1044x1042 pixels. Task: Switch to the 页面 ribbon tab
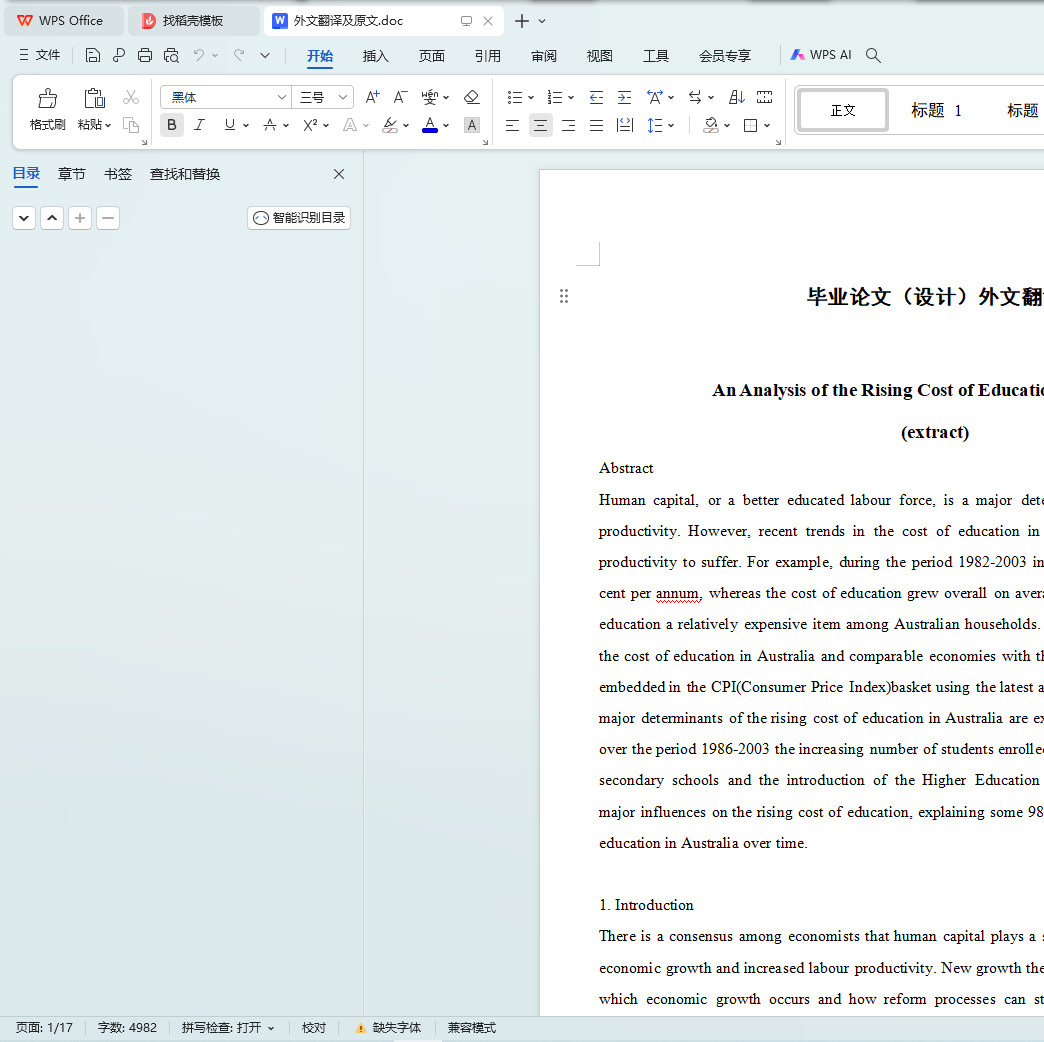click(431, 56)
